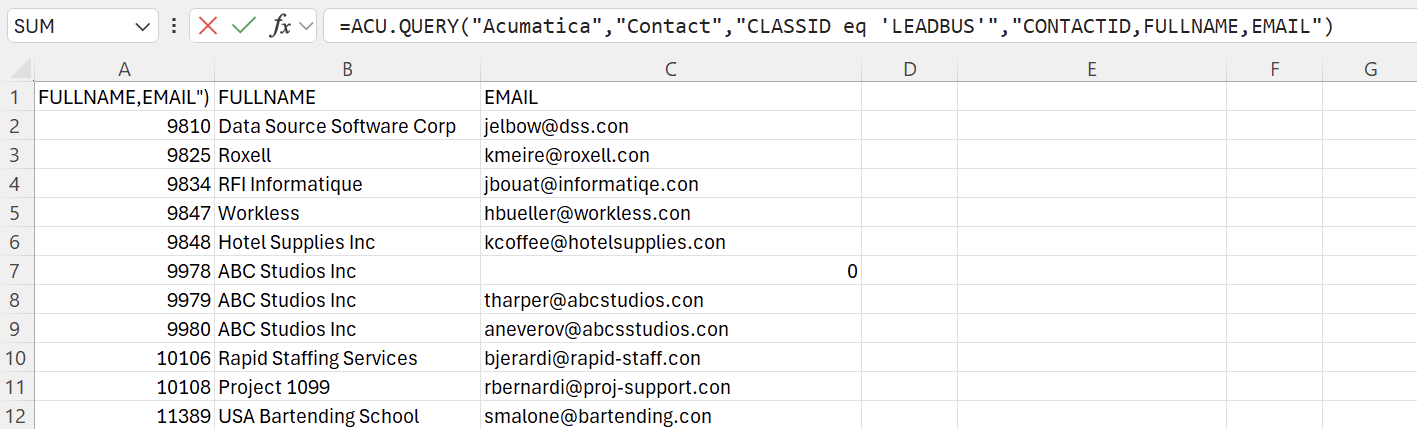1417x429 pixels.
Task: Select the Rapid Staffing Services cell
Action: [x=346, y=358]
